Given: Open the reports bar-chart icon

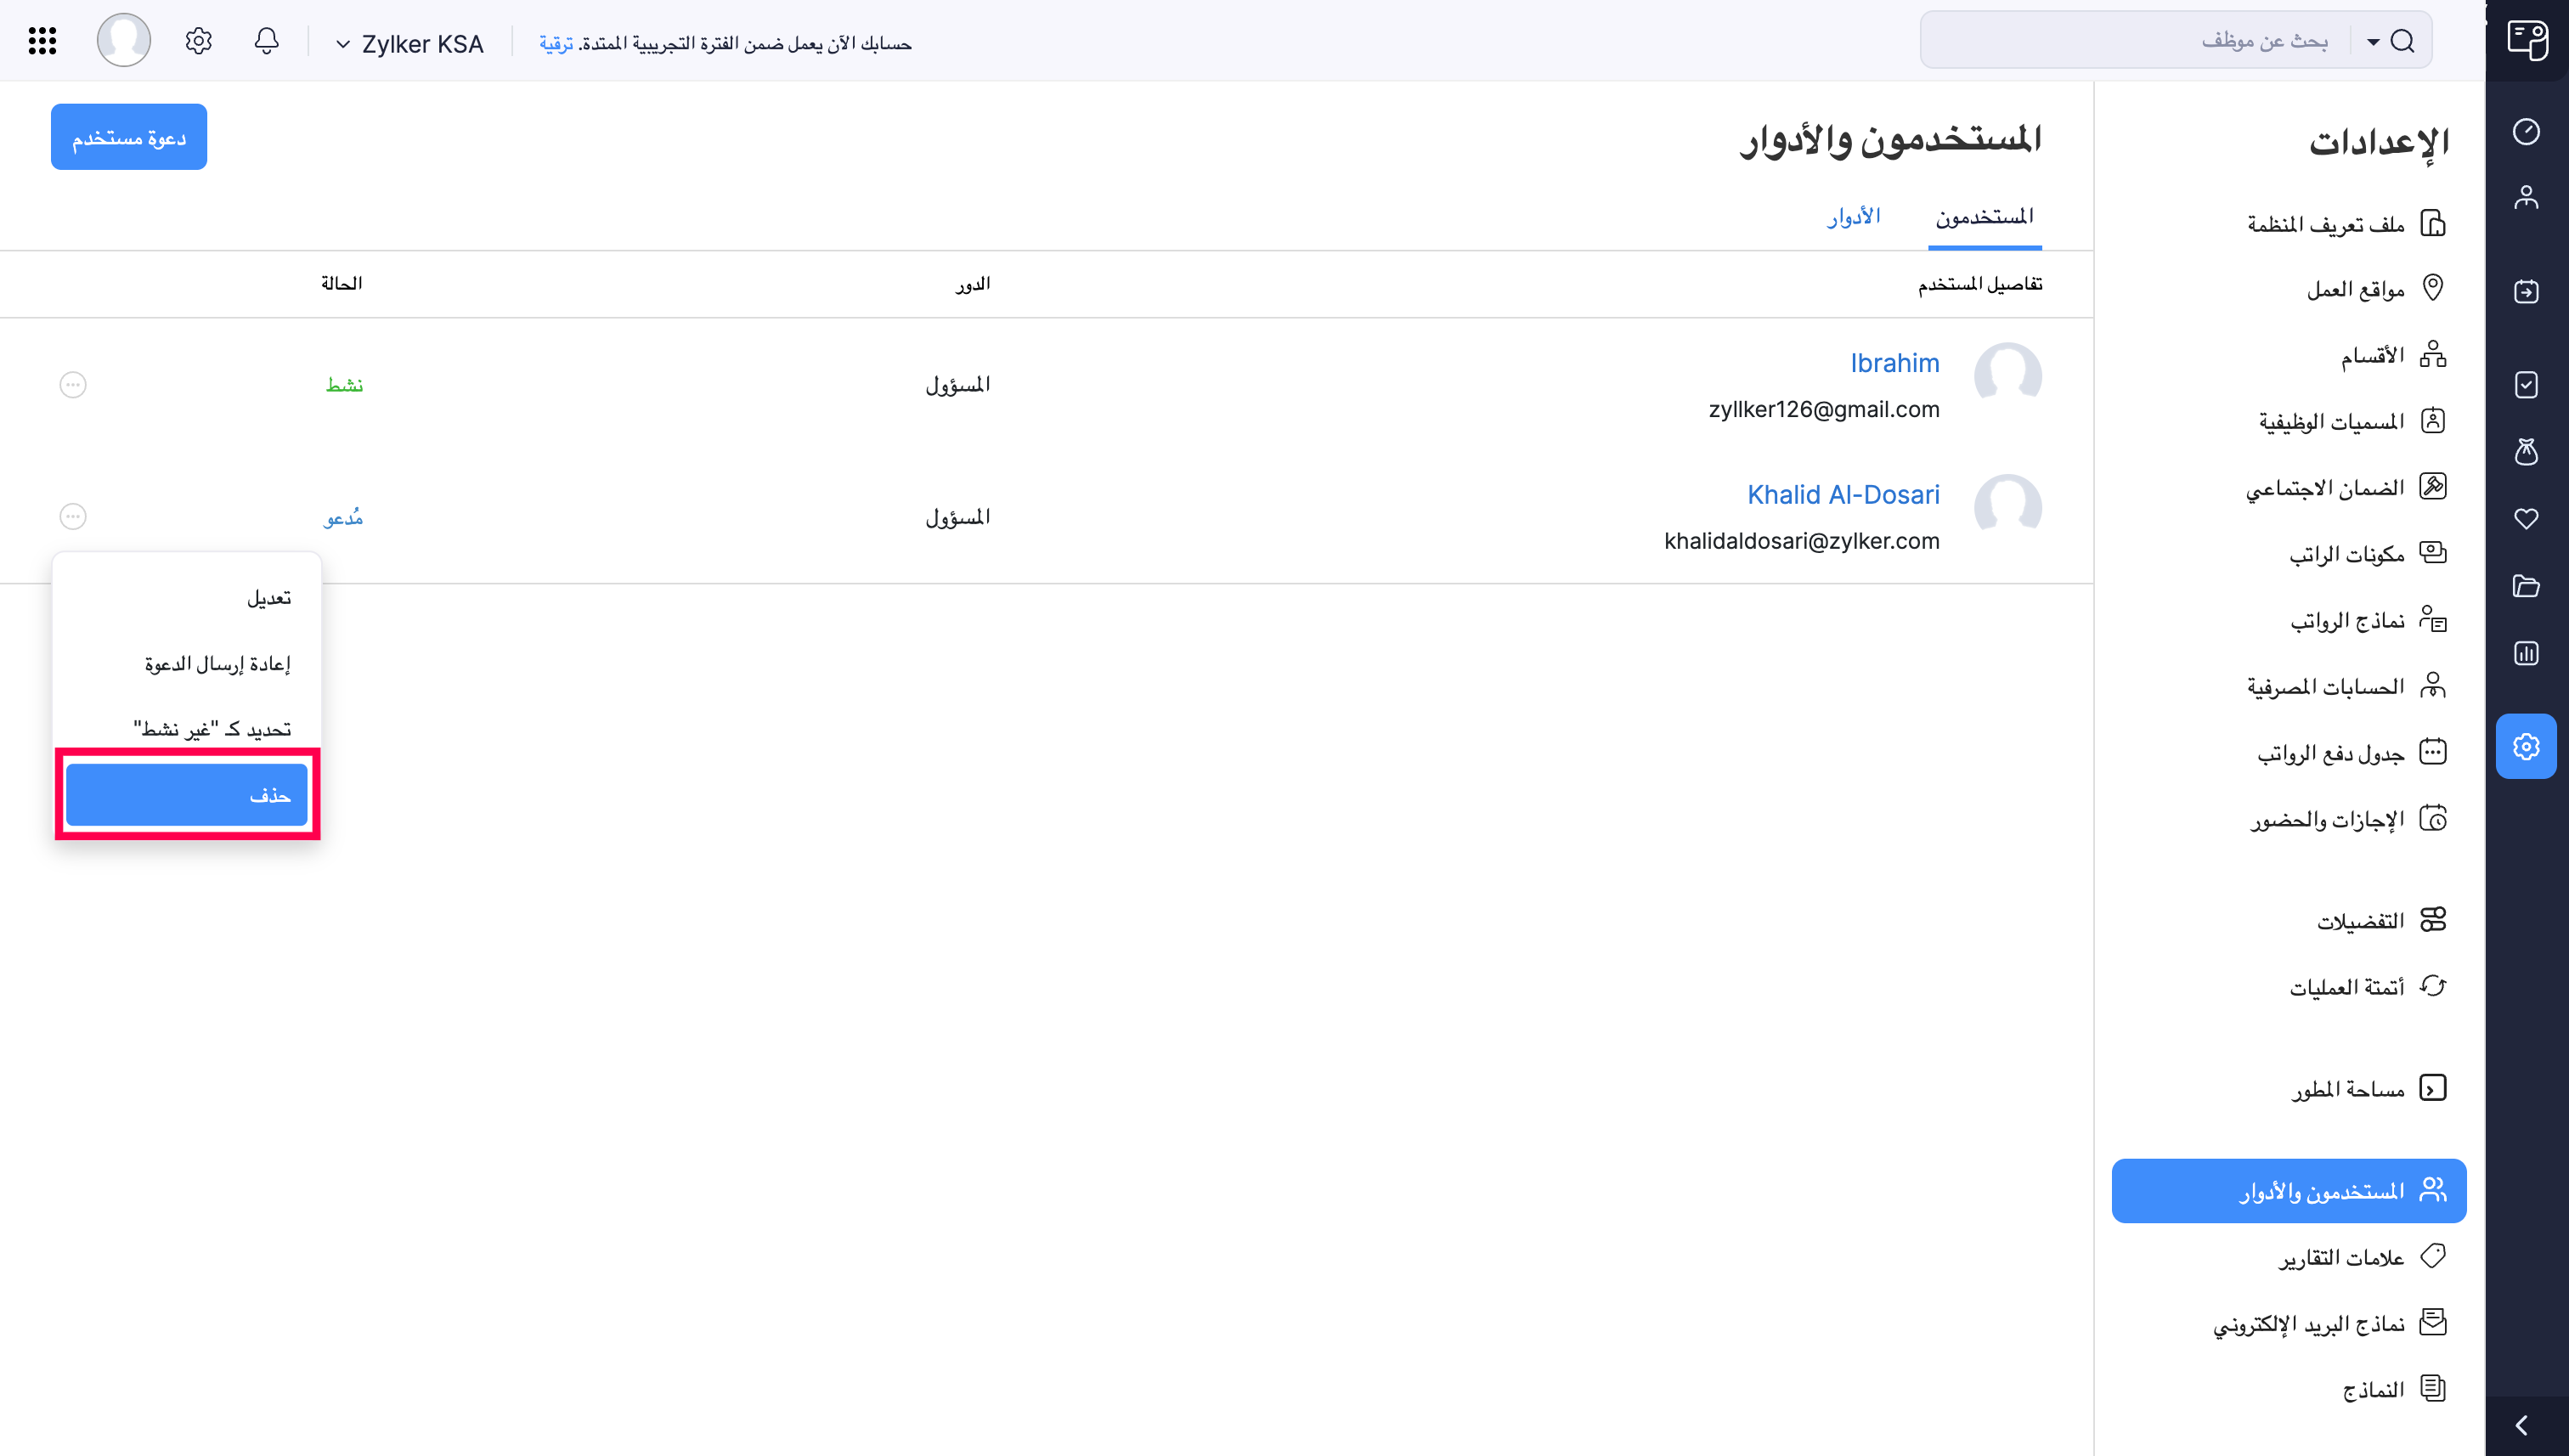Looking at the screenshot, I should point(2528,653).
